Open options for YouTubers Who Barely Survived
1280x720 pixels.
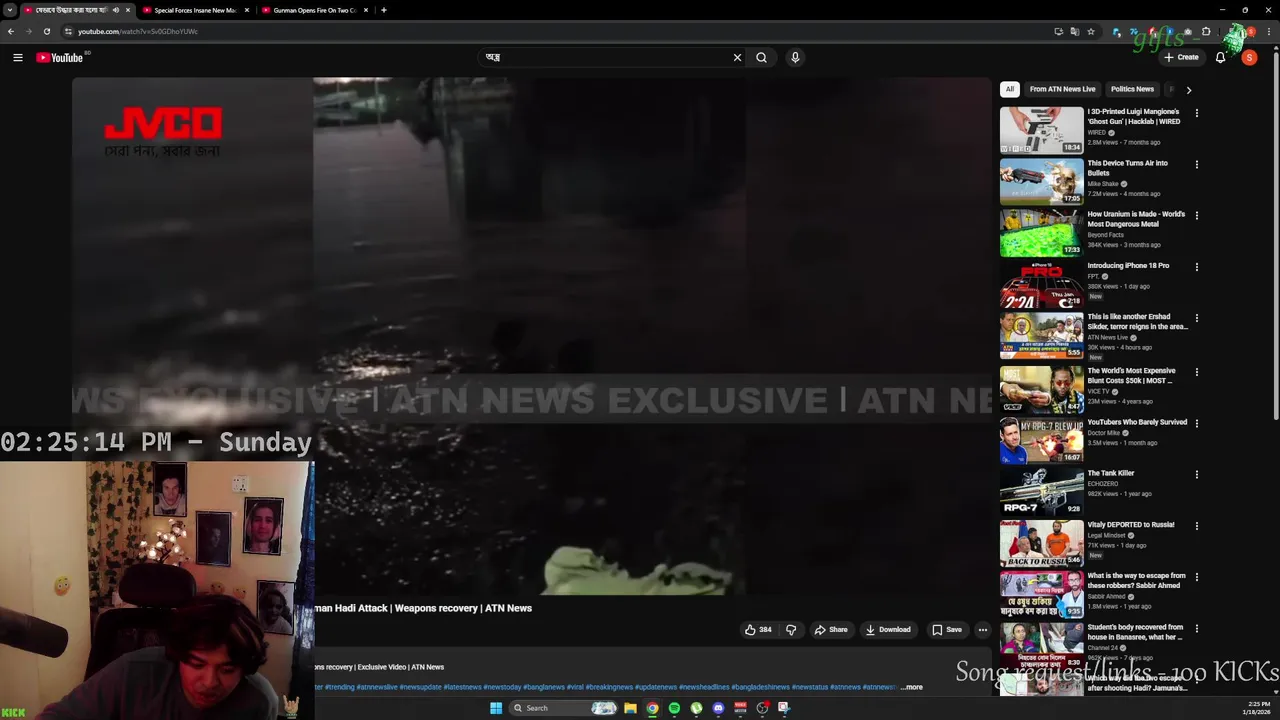click(x=1196, y=423)
